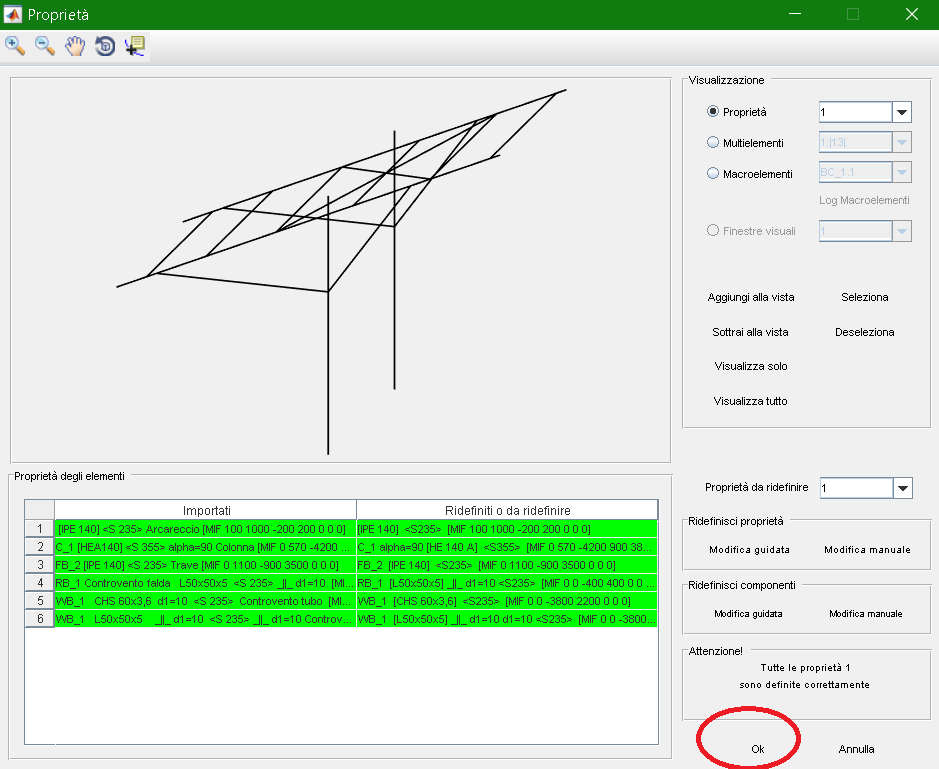
Task: Click the 3D structure model view
Action: [340, 270]
